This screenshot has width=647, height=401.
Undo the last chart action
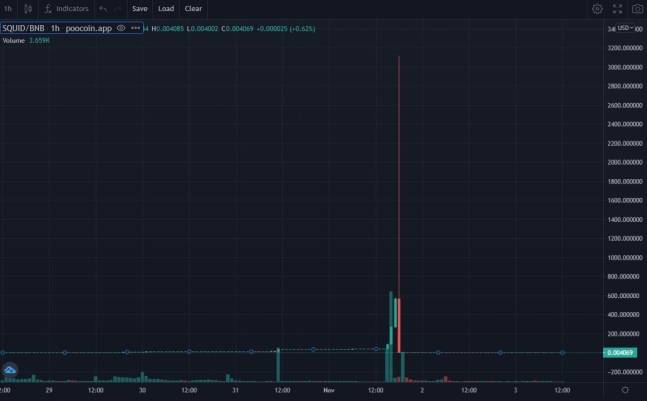(x=103, y=9)
